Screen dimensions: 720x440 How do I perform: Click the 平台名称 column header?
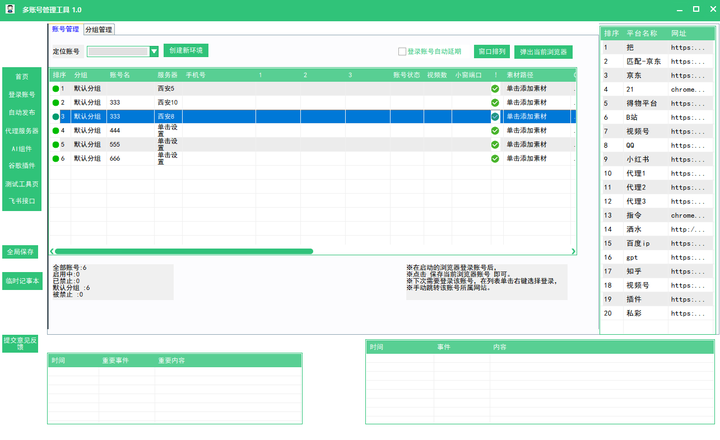[646, 33]
